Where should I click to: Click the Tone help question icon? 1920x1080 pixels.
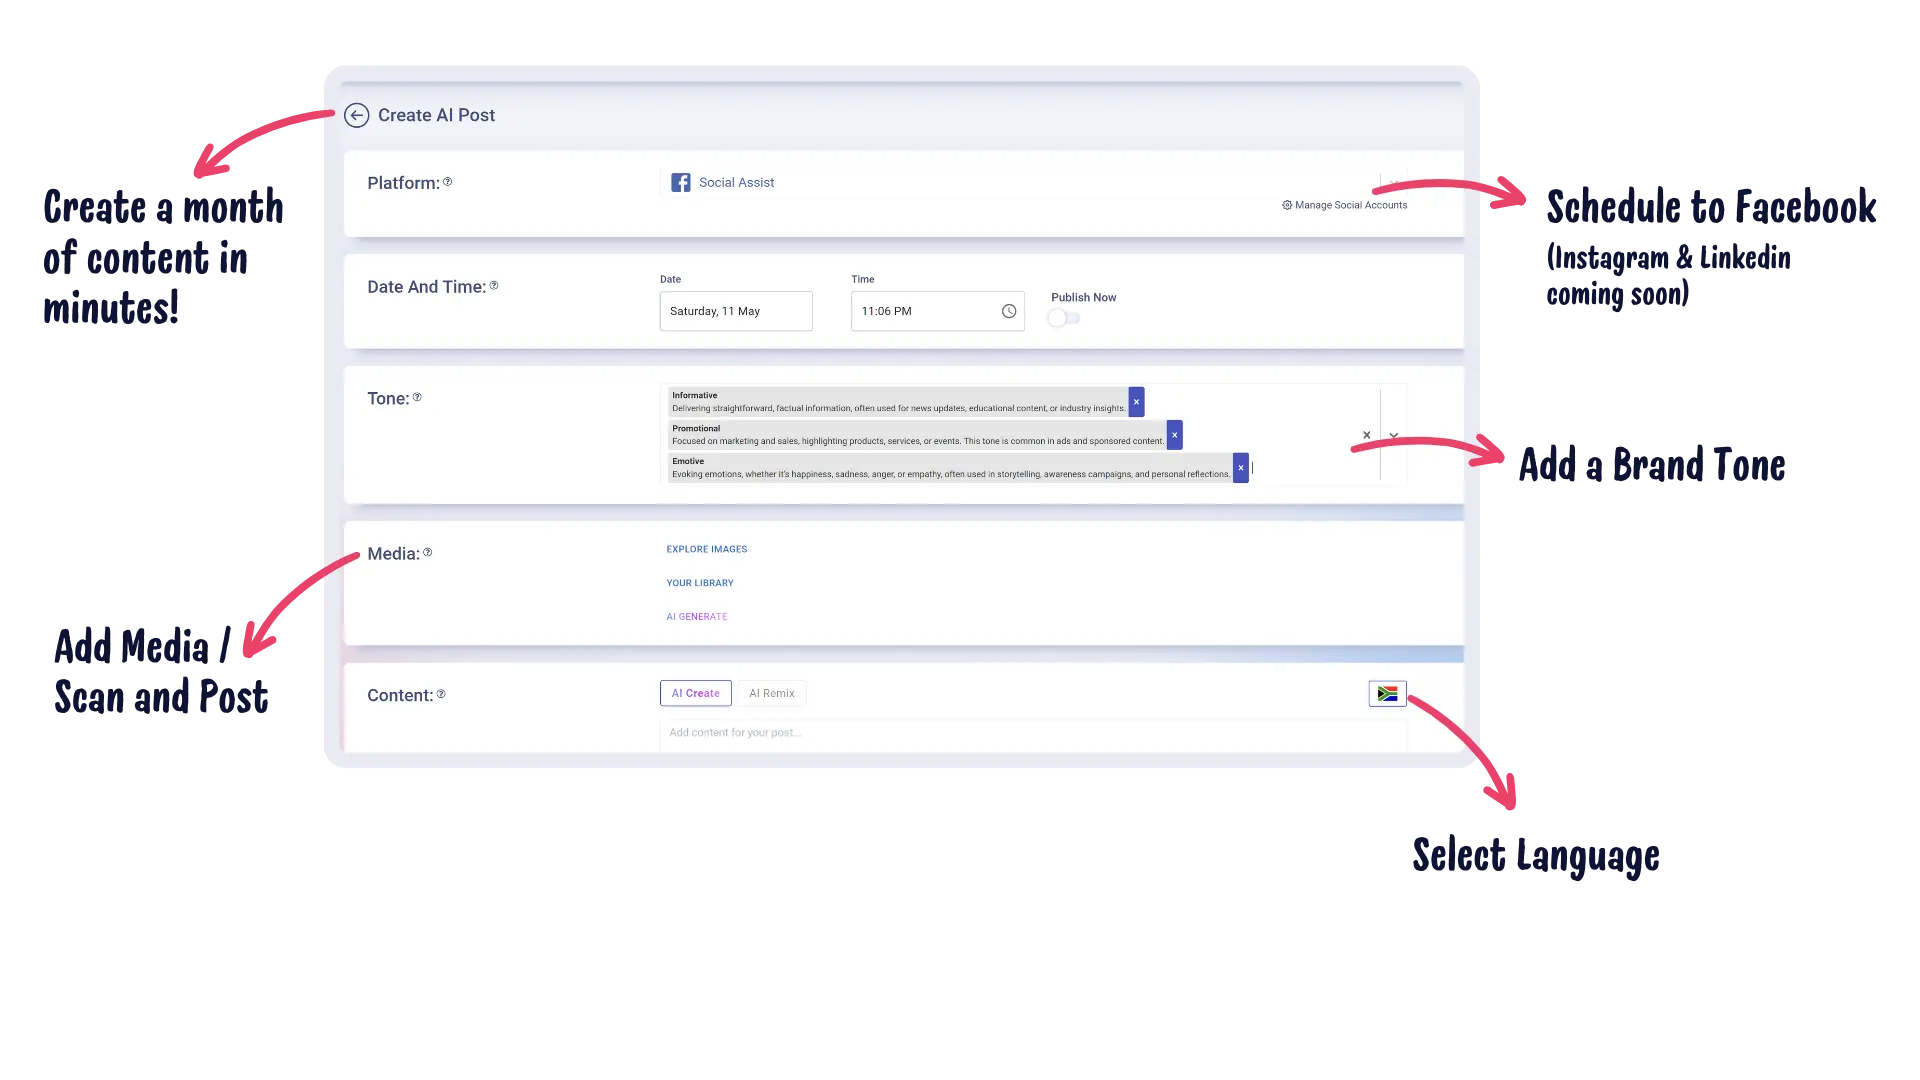pyautogui.click(x=418, y=397)
